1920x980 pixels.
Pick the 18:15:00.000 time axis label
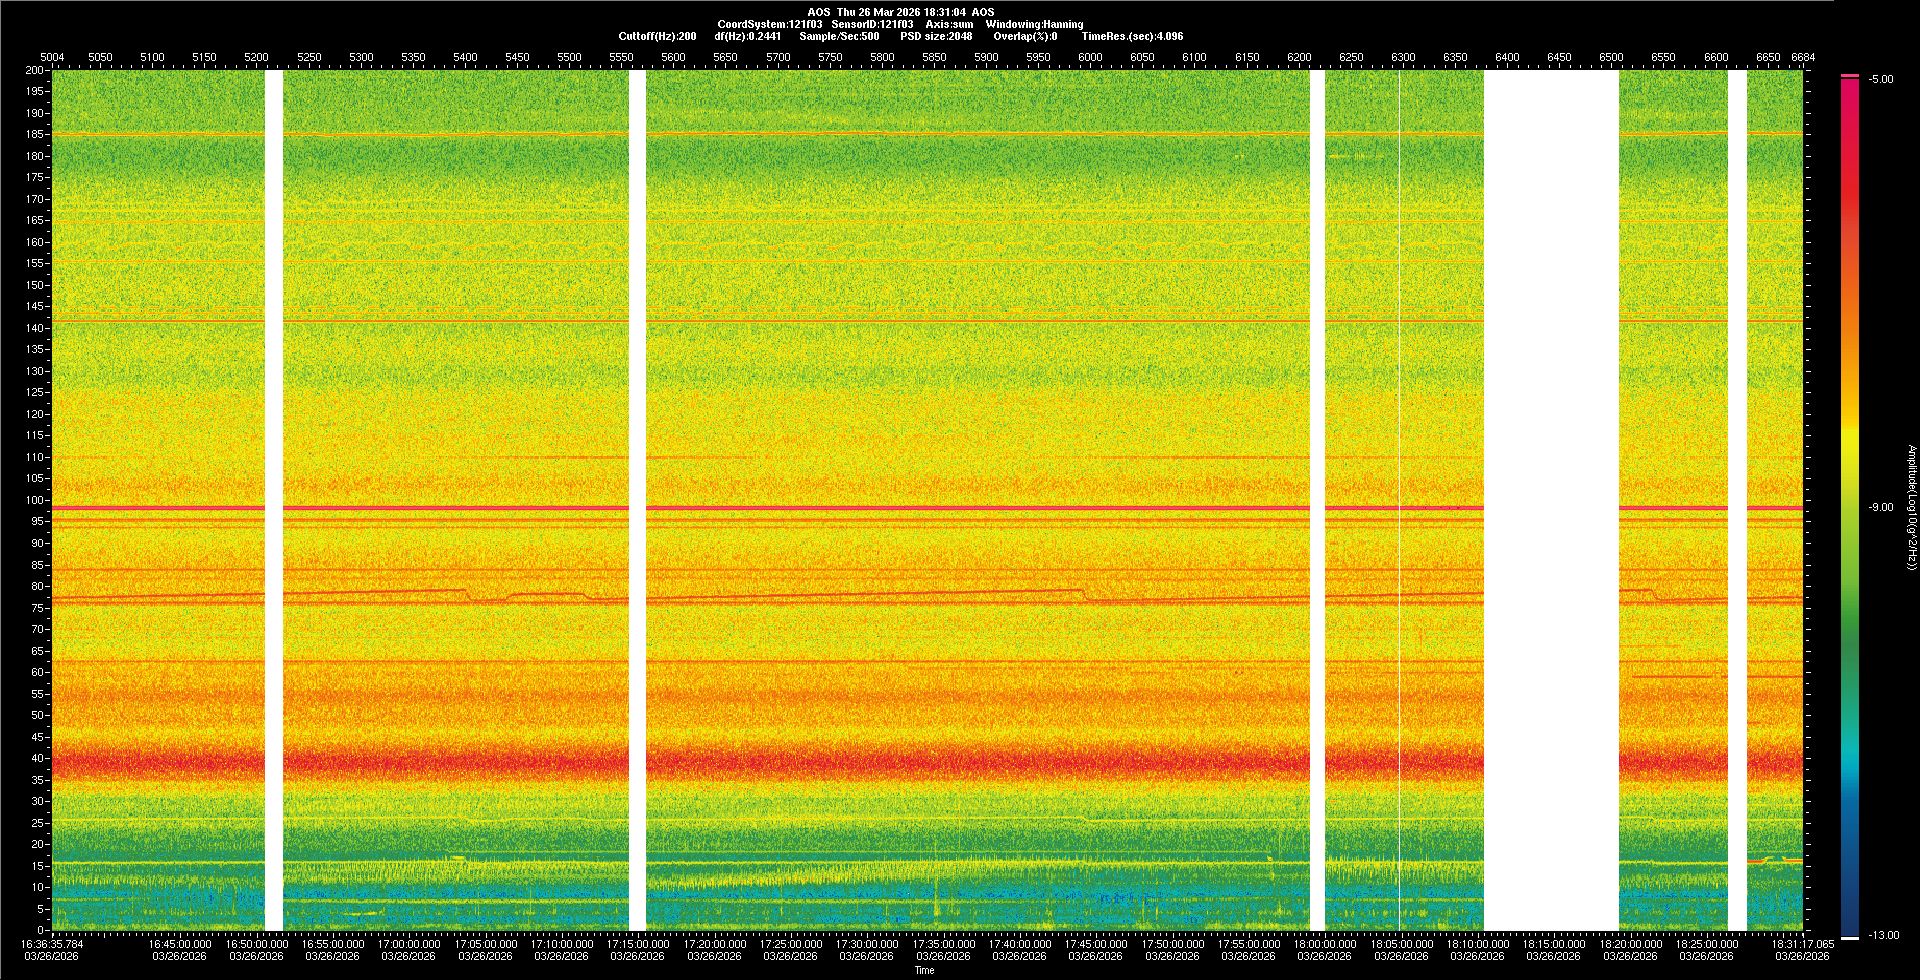[x=1554, y=943]
